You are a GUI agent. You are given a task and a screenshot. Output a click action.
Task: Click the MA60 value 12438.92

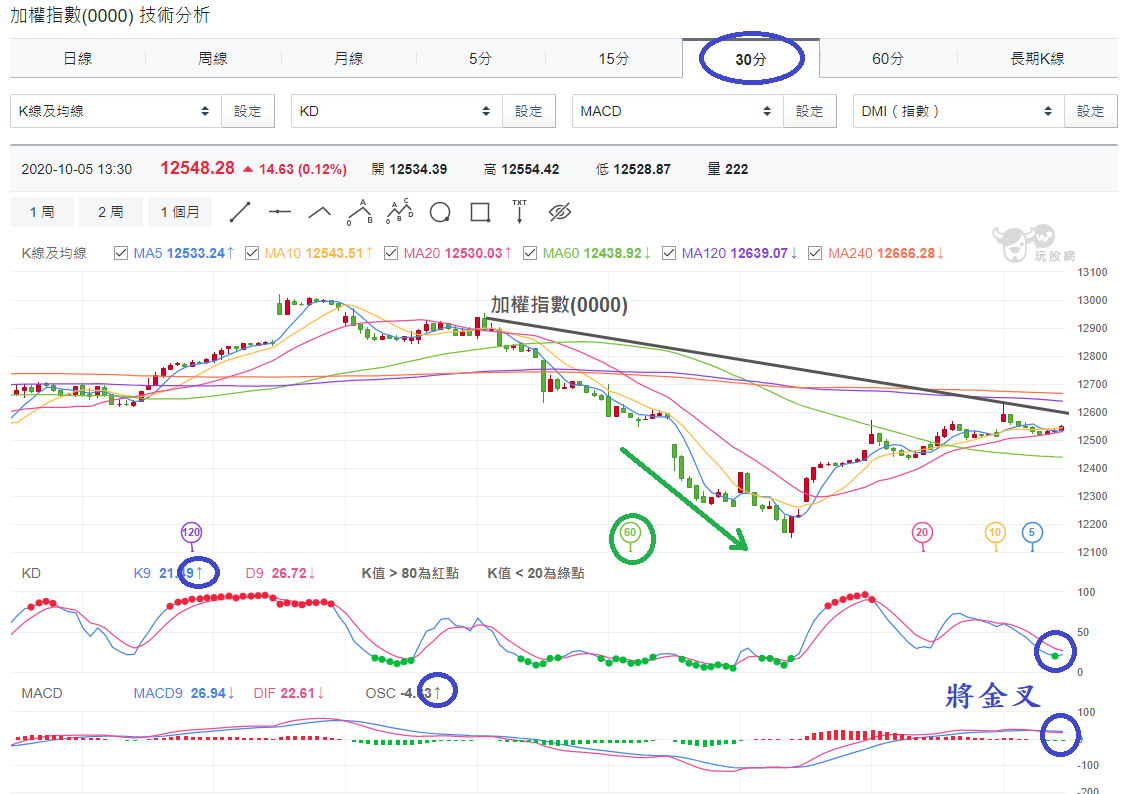612,253
